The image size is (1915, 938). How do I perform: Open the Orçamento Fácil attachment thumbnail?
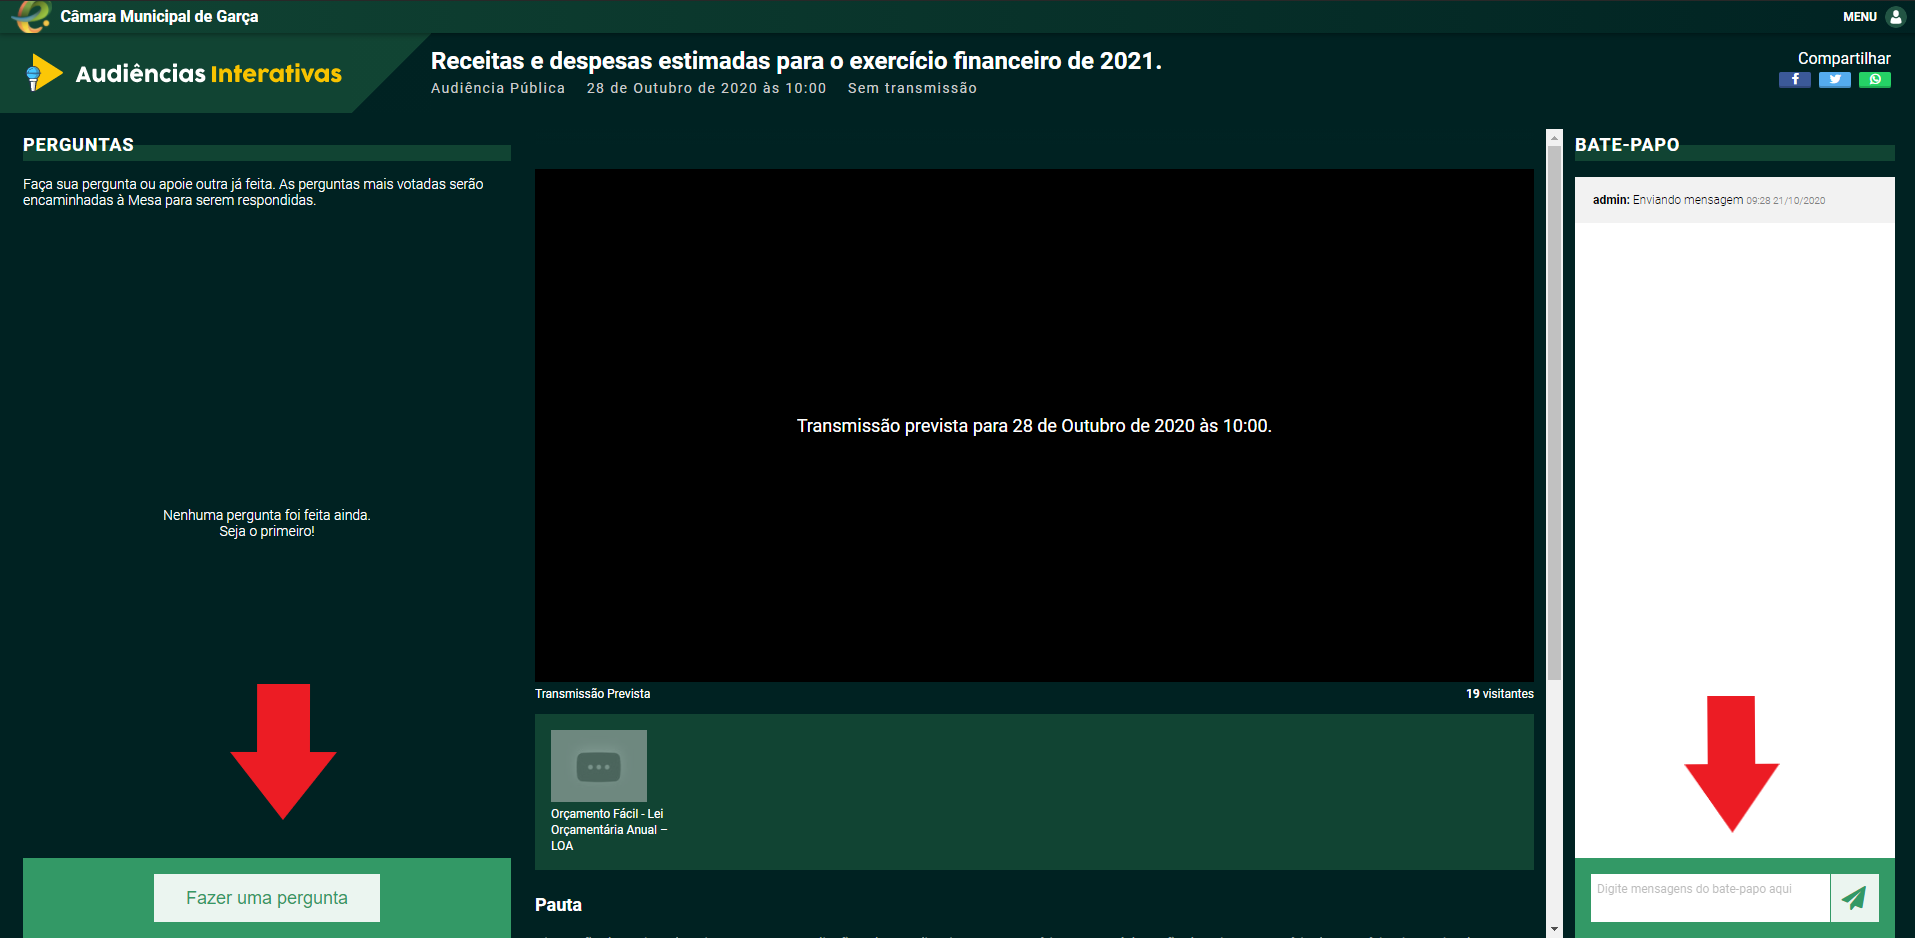pos(598,766)
